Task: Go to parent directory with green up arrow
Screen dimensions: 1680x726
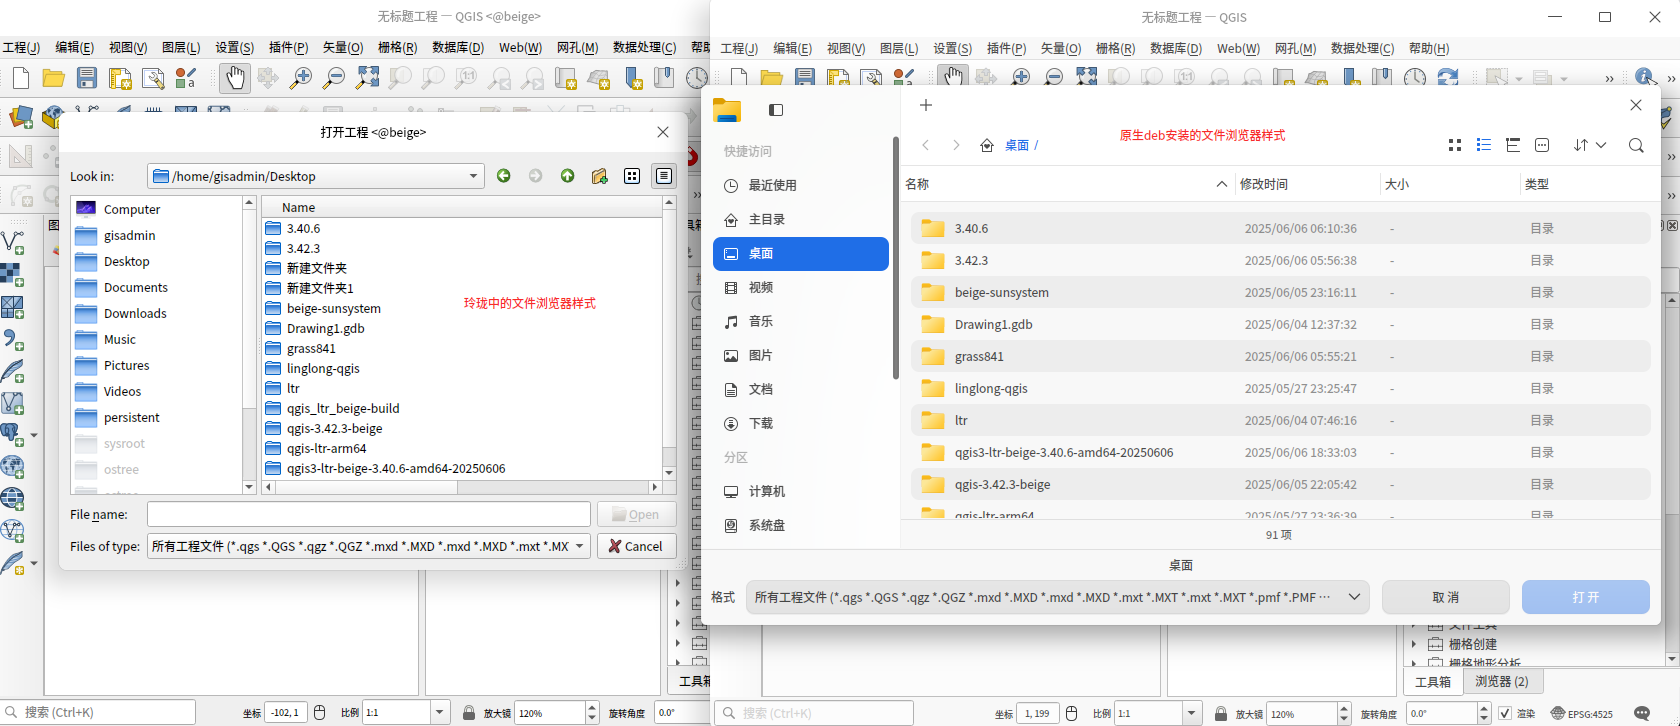Action: tap(568, 176)
